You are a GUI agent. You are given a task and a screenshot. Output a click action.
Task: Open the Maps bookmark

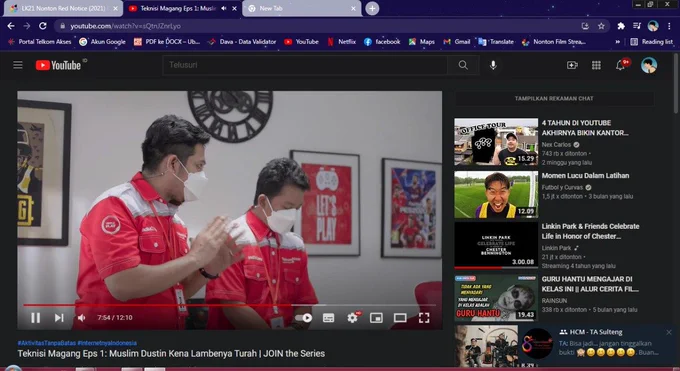click(422, 42)
